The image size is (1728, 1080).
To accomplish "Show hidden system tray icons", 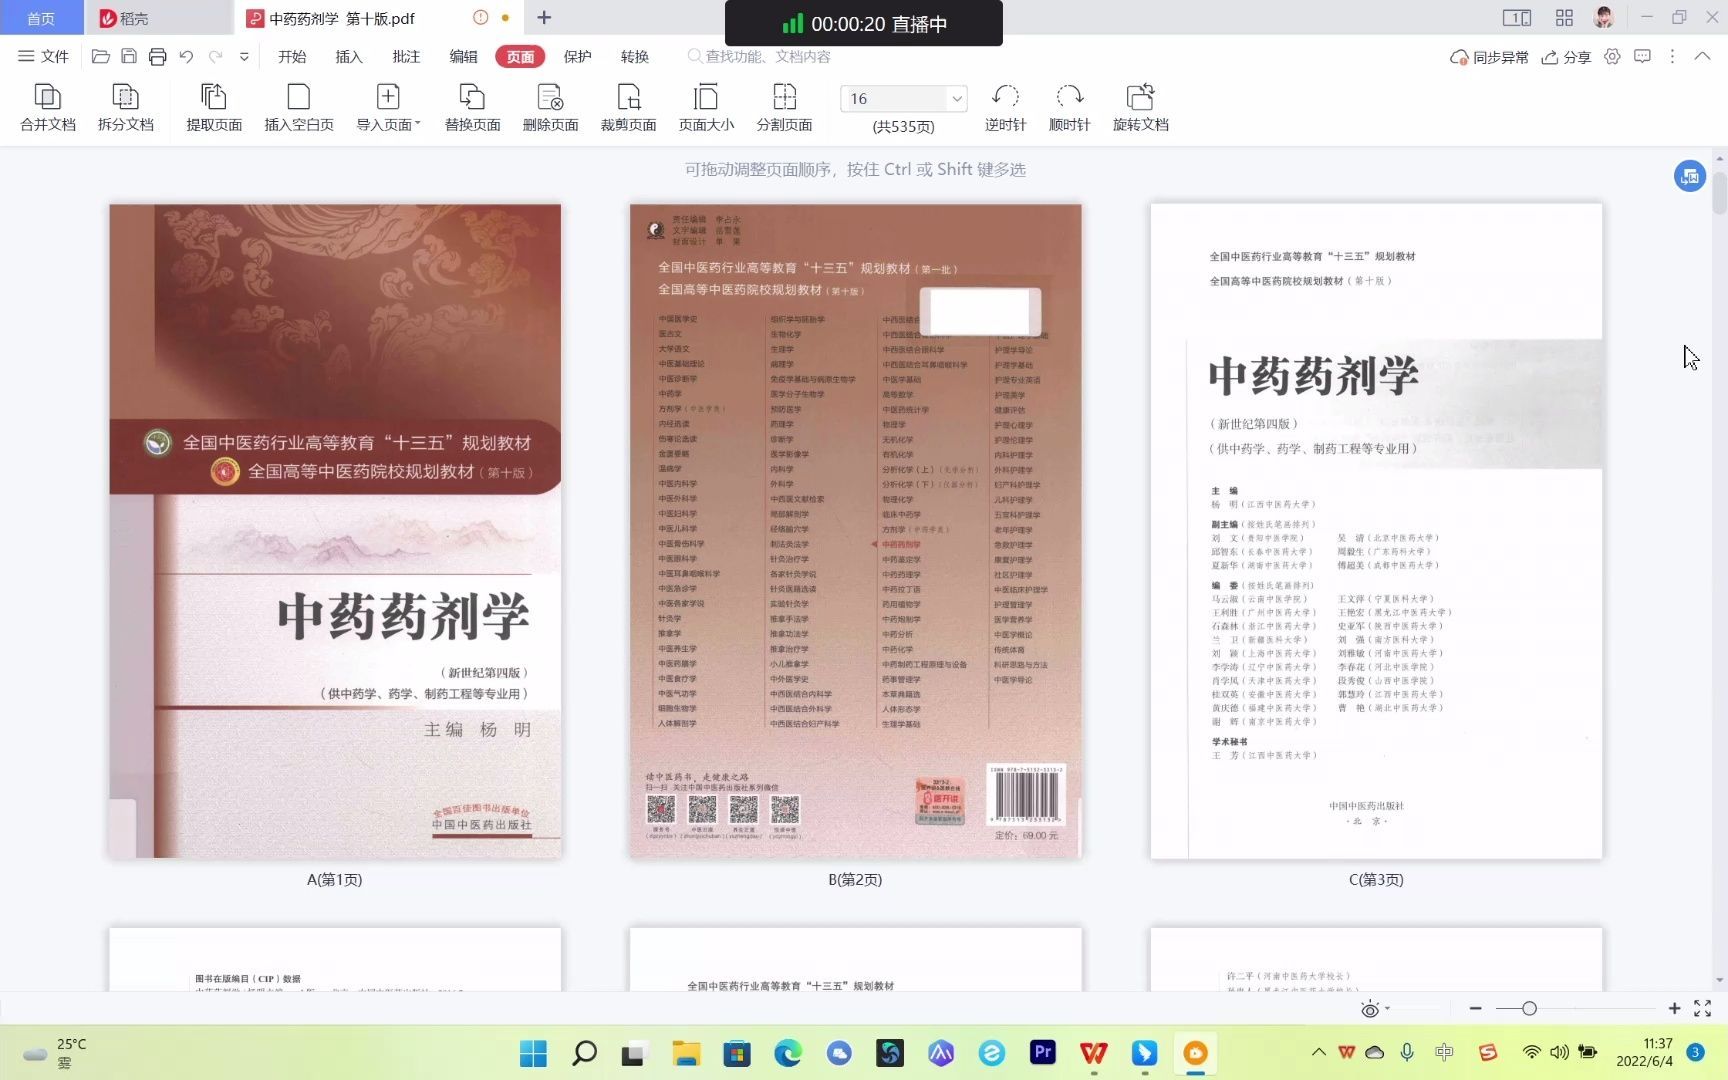I will coord(1319,1052).
